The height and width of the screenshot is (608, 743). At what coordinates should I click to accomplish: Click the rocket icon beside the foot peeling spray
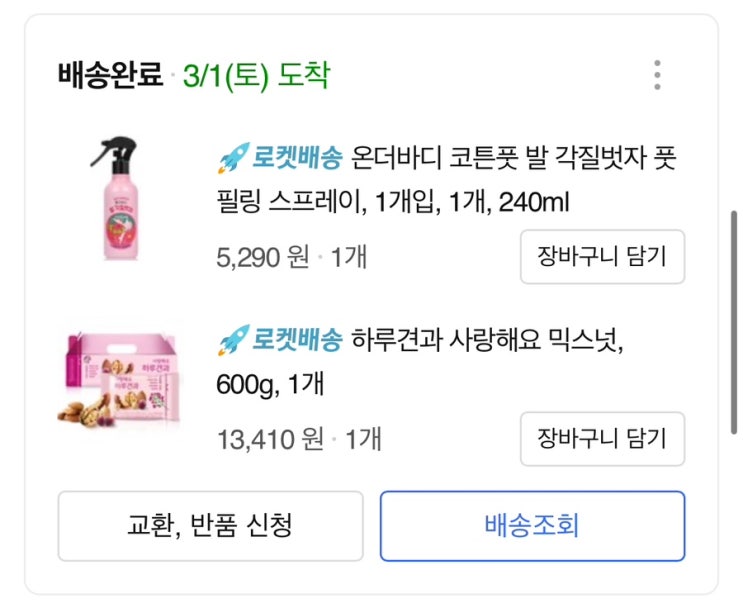234,158
